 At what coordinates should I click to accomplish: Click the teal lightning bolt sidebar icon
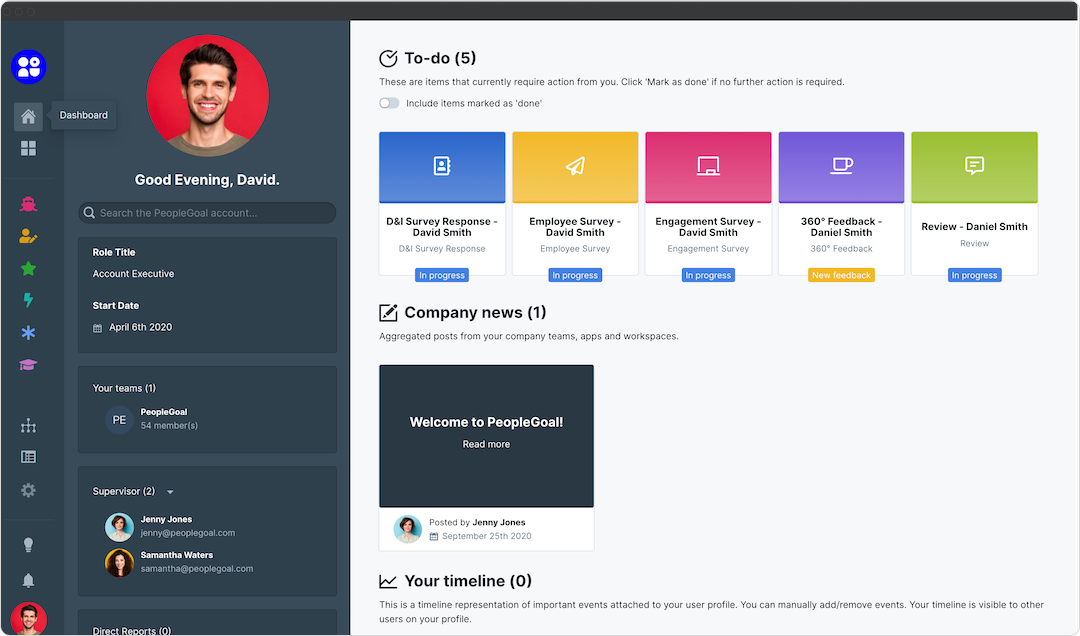tap(28, 300)
